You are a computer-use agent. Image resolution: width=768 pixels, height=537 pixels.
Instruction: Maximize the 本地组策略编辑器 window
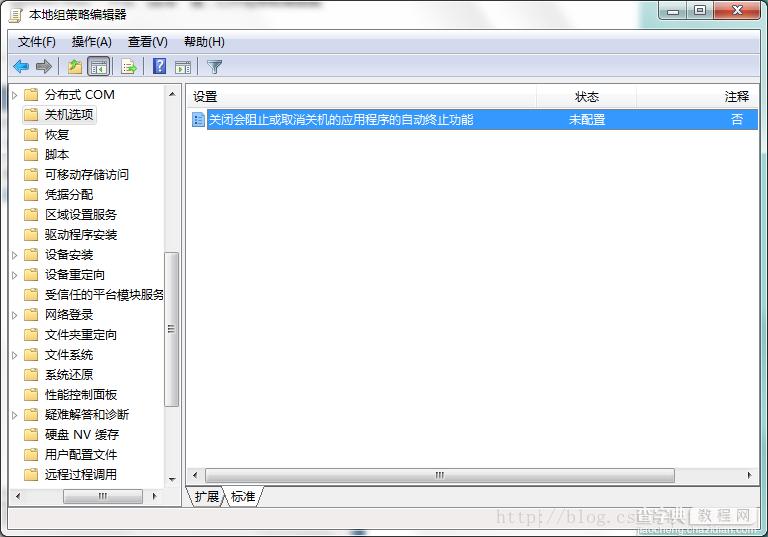point(700,11)
